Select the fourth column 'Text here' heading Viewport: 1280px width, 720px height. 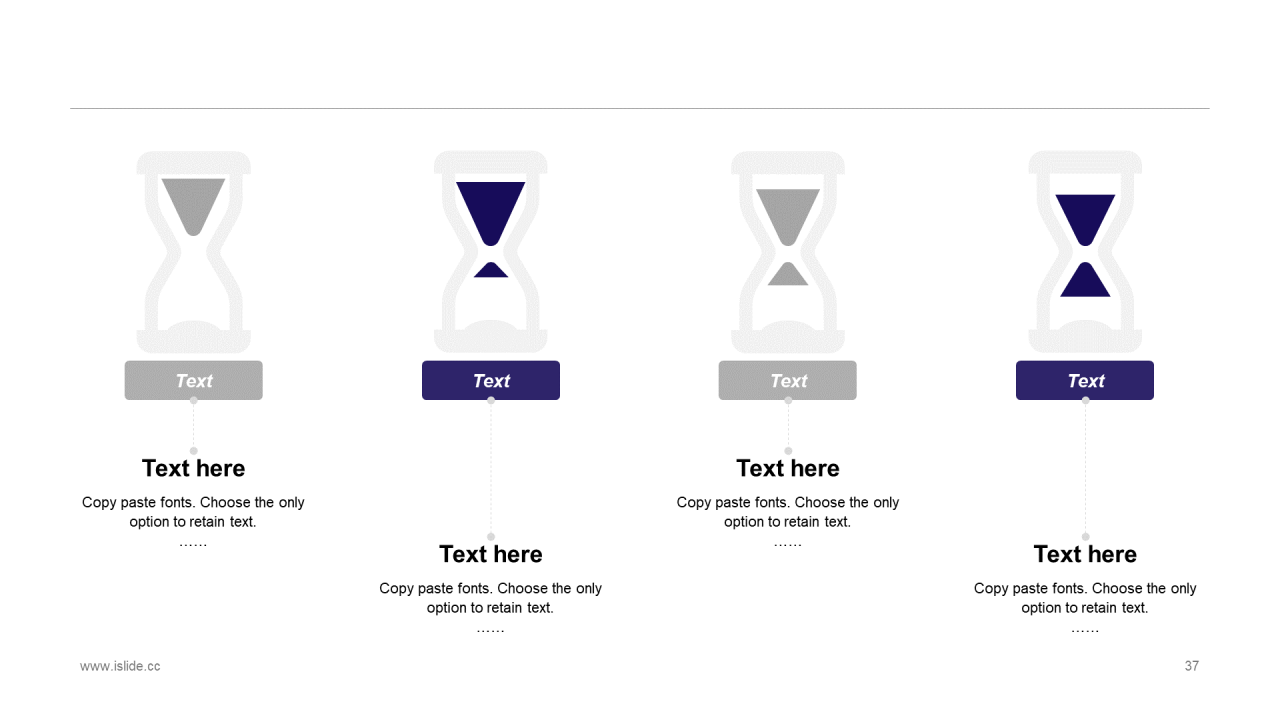1085,554
